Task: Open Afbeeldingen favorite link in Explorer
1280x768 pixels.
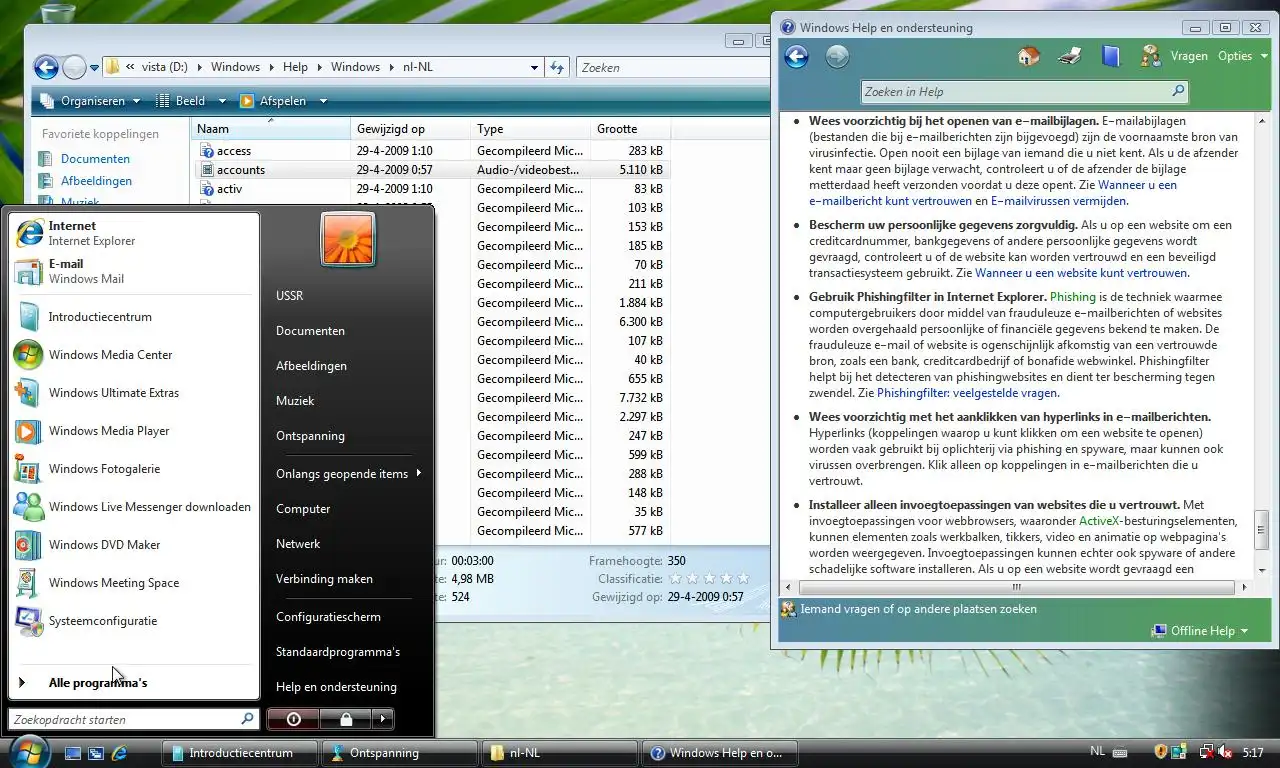Action: (x=96, y=181)
